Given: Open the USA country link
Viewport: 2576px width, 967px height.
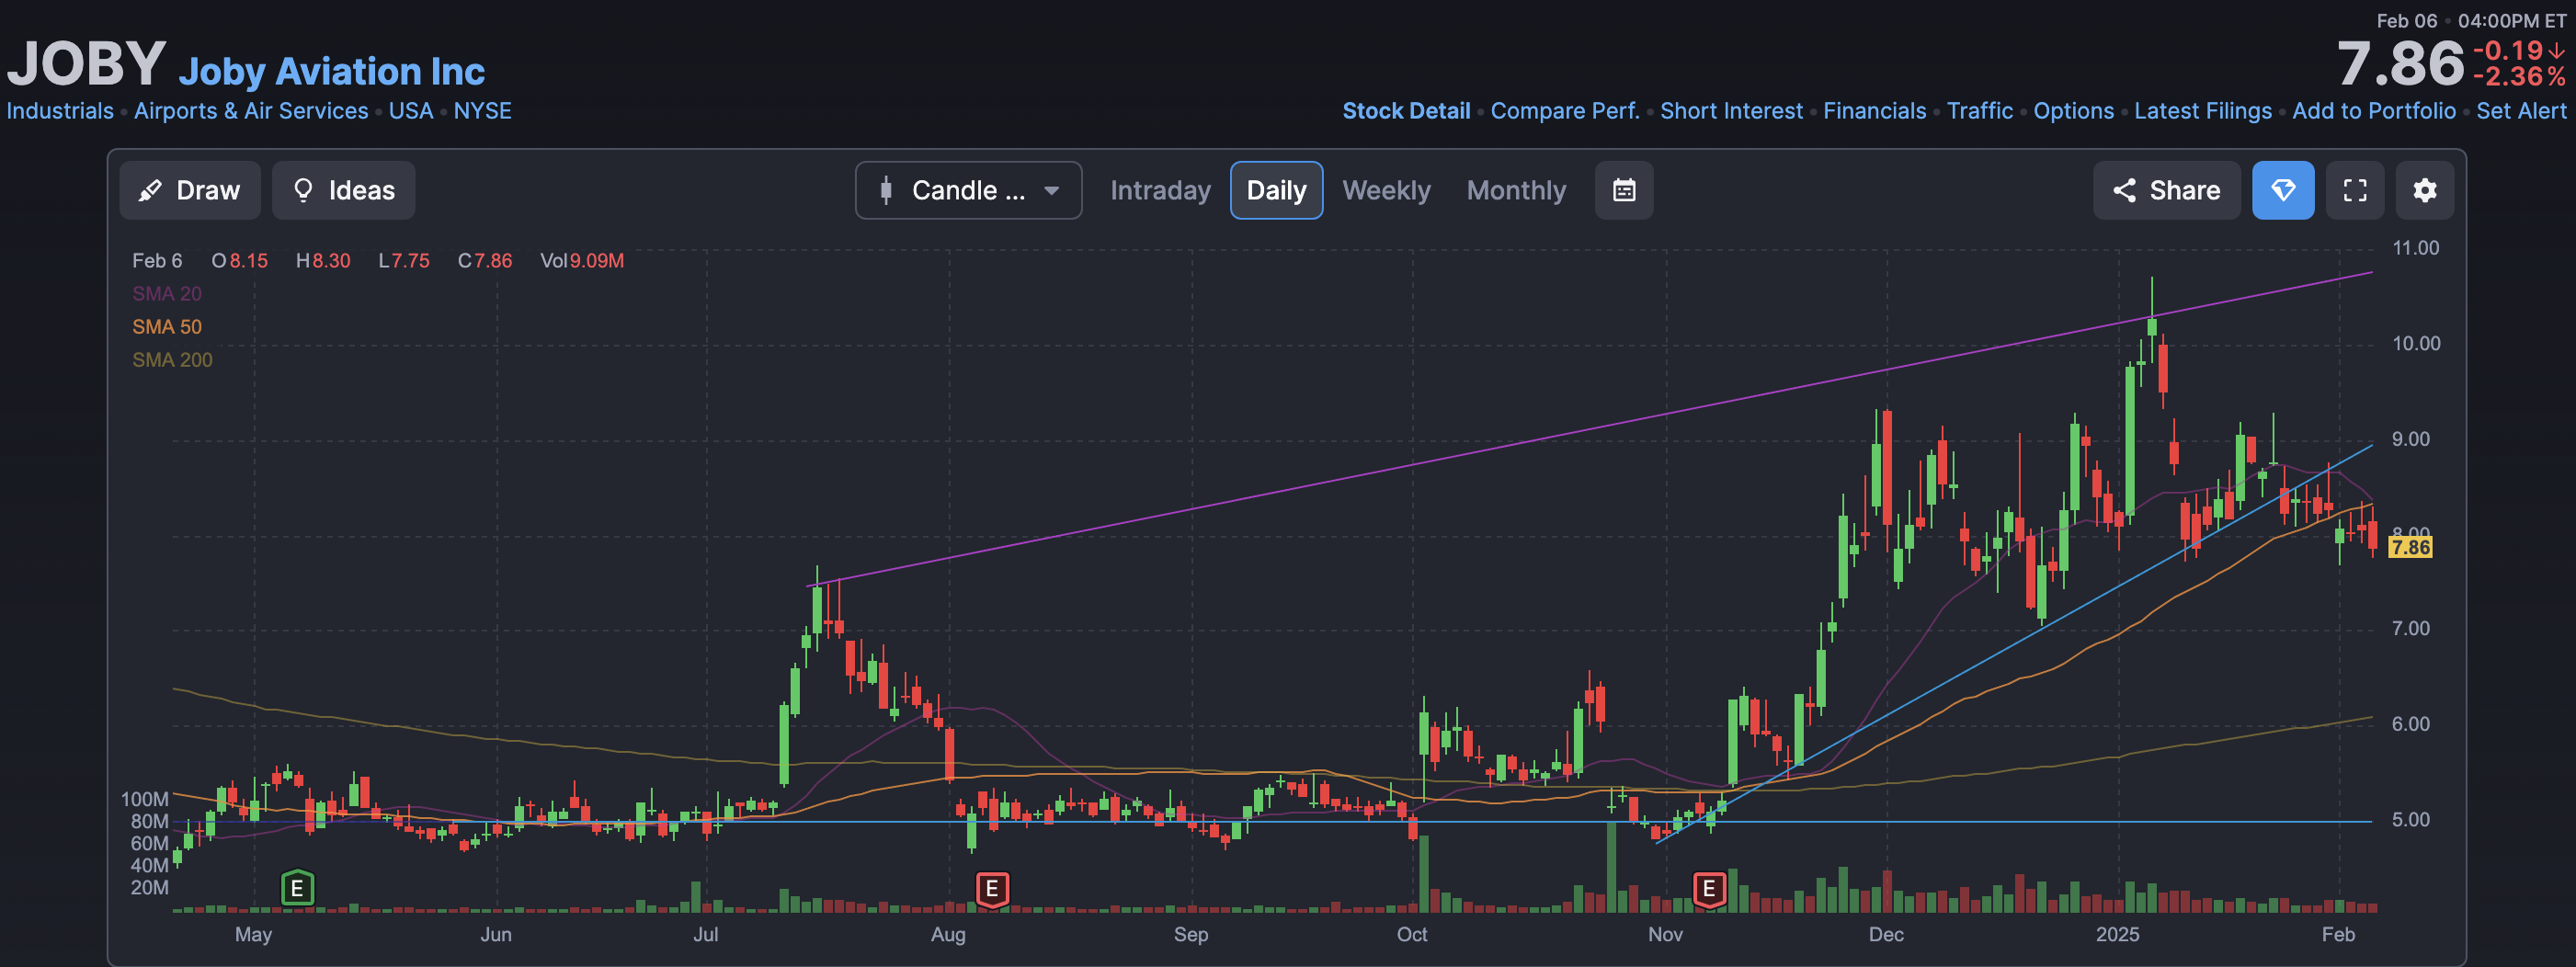Looking at the screenshot, I should point(411,111).
